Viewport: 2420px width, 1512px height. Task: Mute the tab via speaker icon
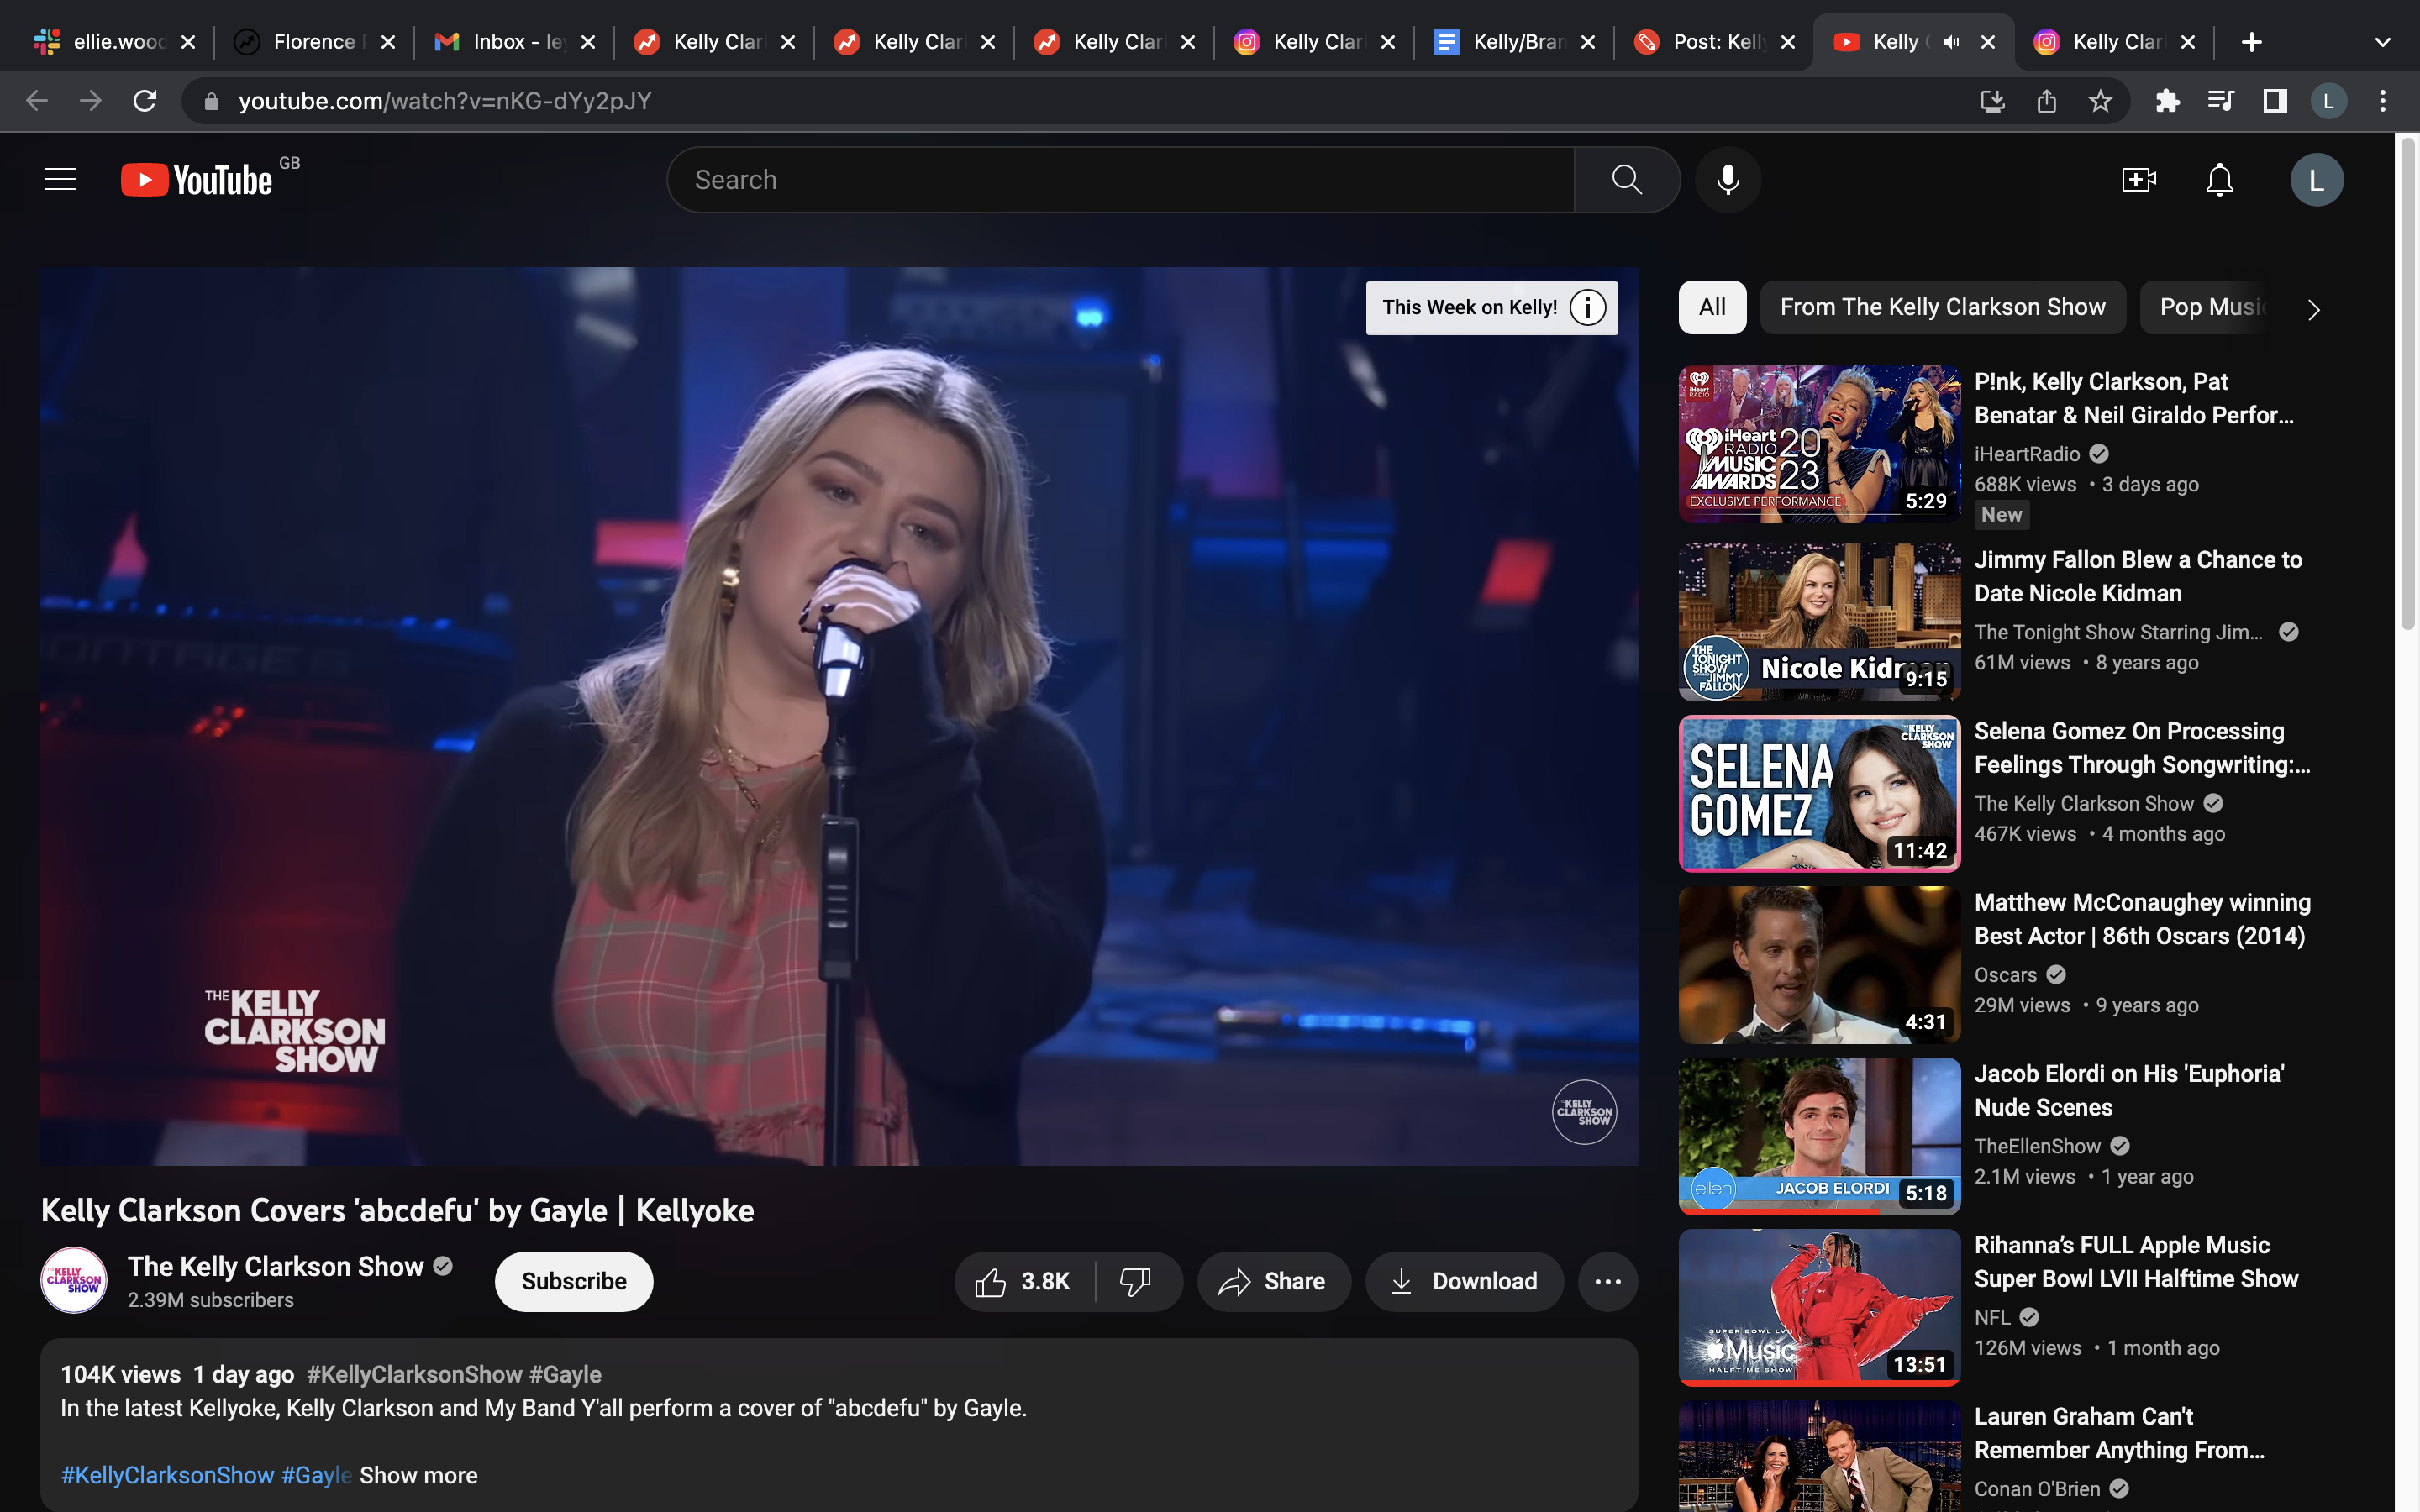[1950, 42]
